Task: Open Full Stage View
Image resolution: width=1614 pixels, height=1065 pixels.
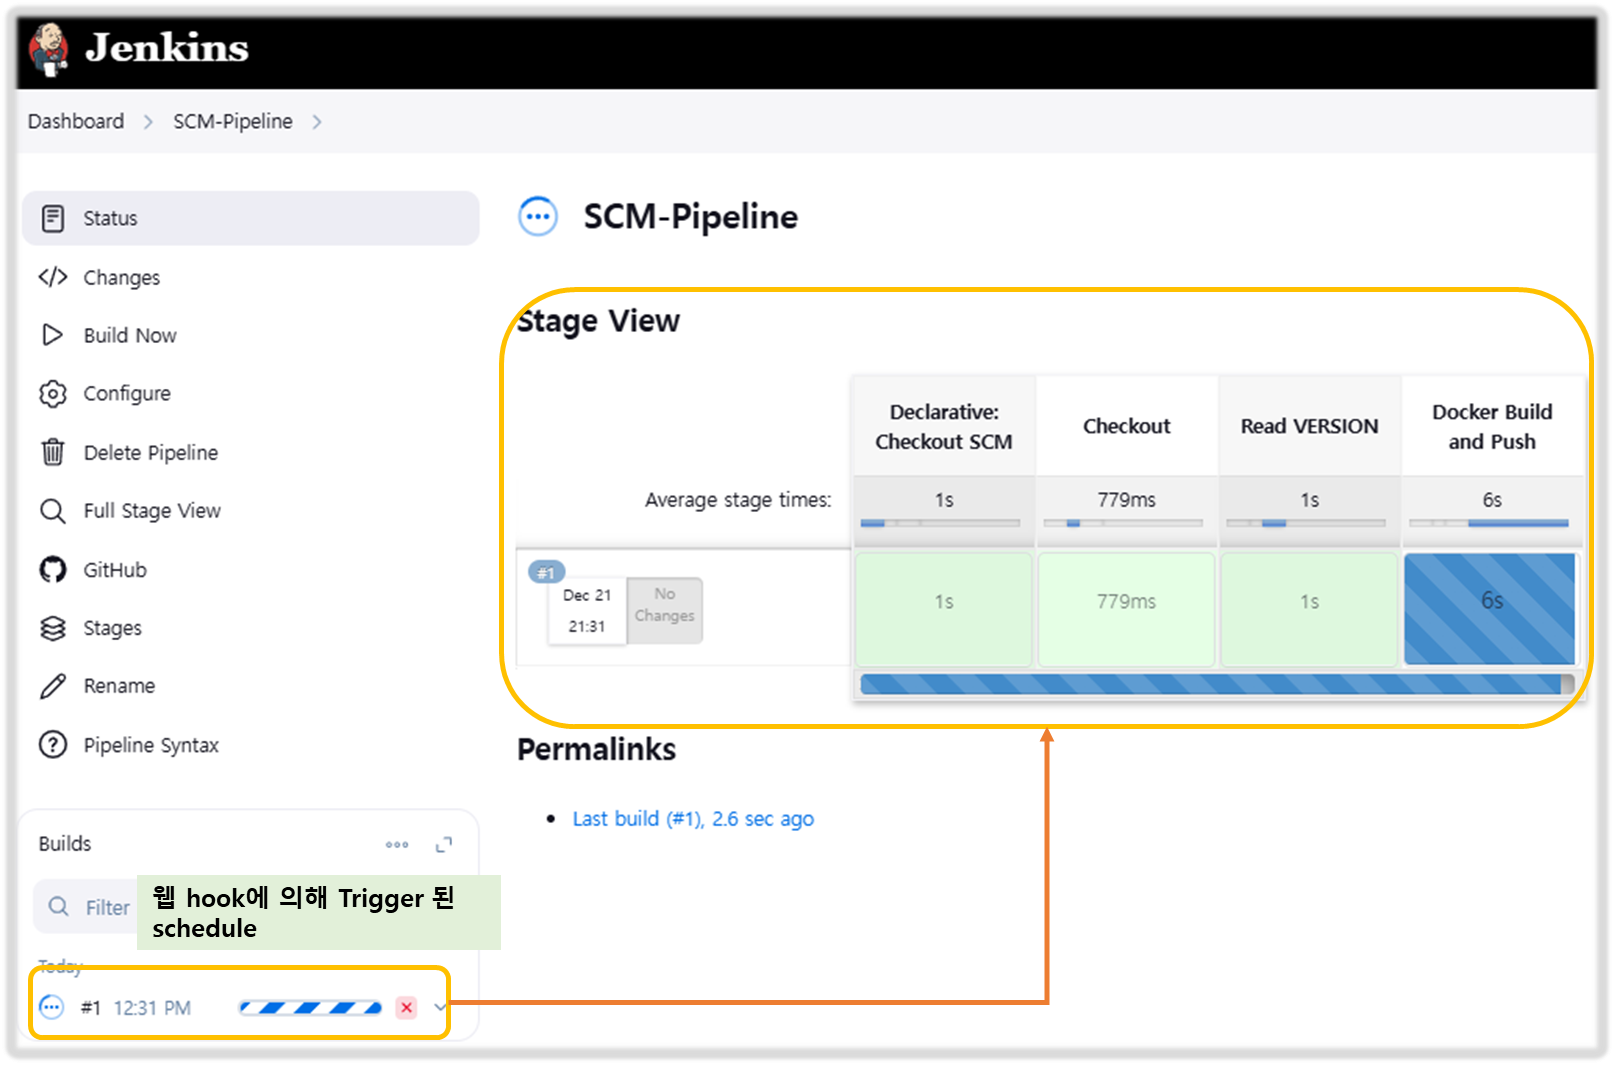Action: [152, 511]
